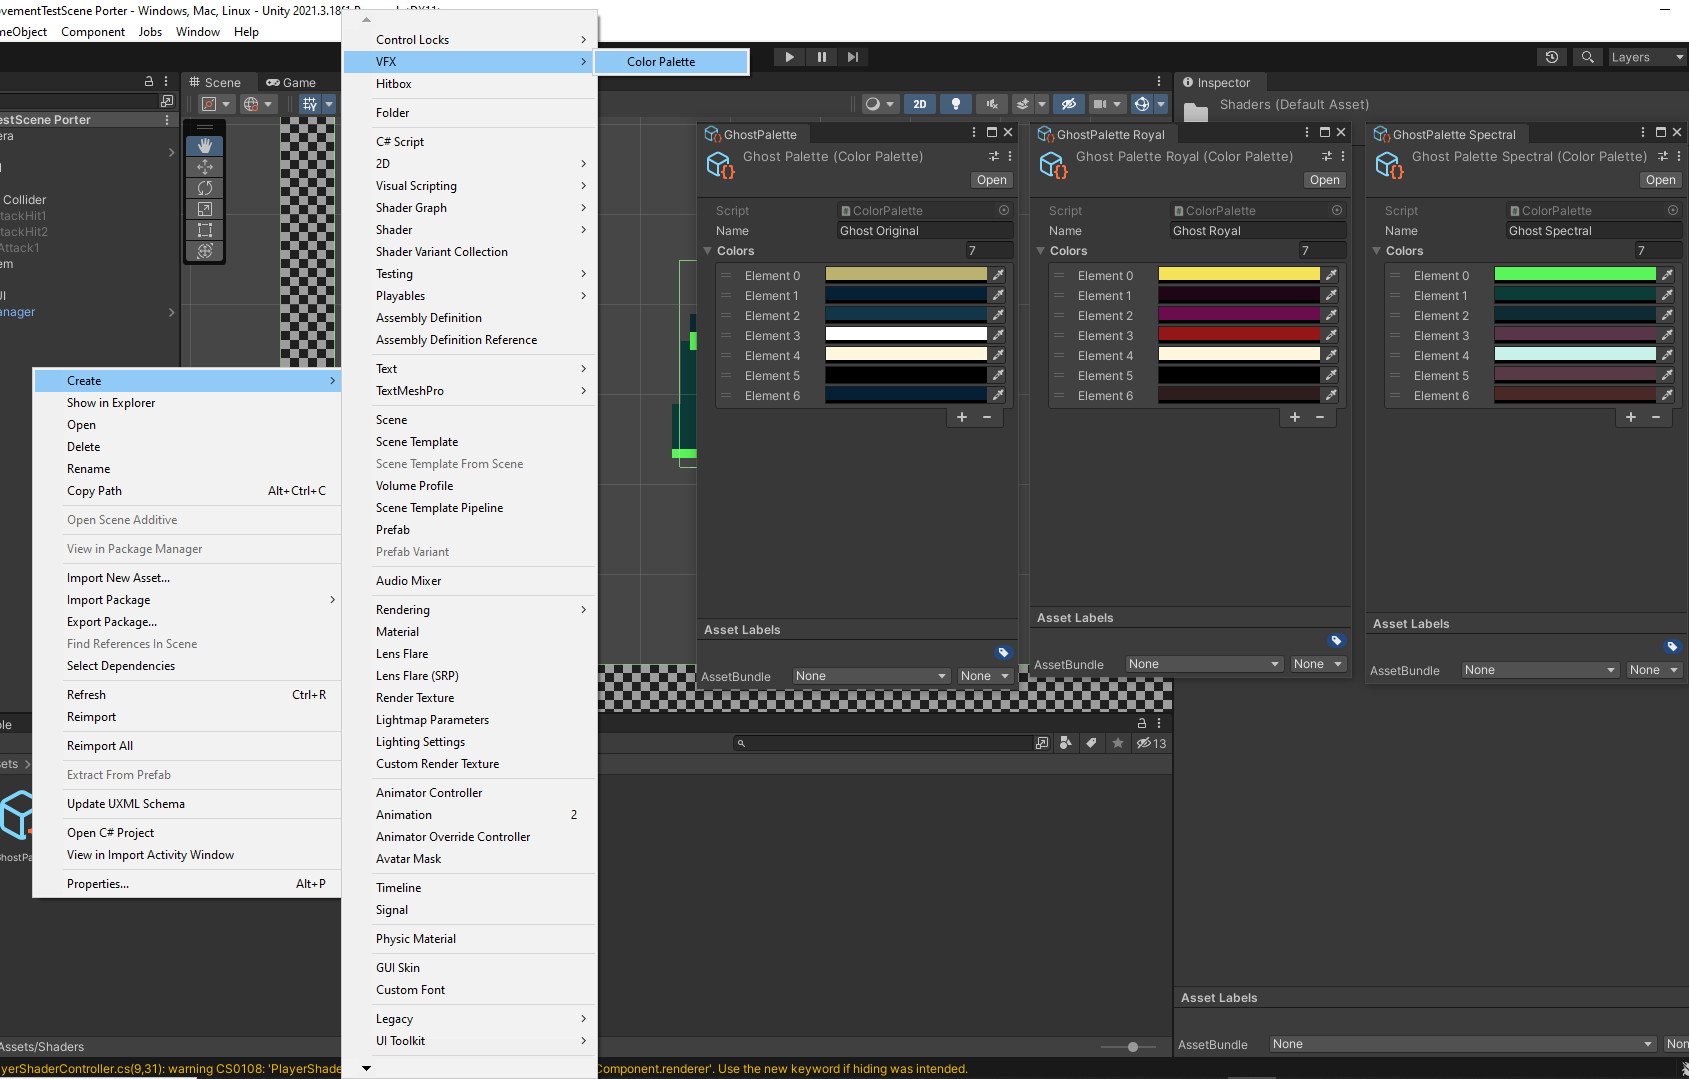This screenshot has width=1689, height=1079.
Task: Toggle 2D scene view mode
Action: [919, 104]
